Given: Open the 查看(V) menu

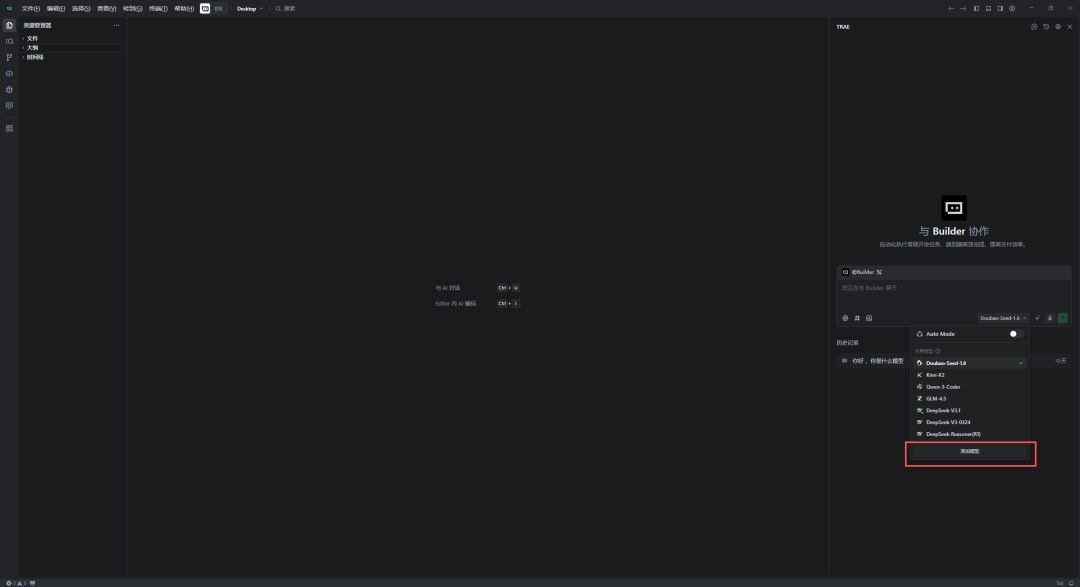Looking at the screenshot, I should (107, 8).
